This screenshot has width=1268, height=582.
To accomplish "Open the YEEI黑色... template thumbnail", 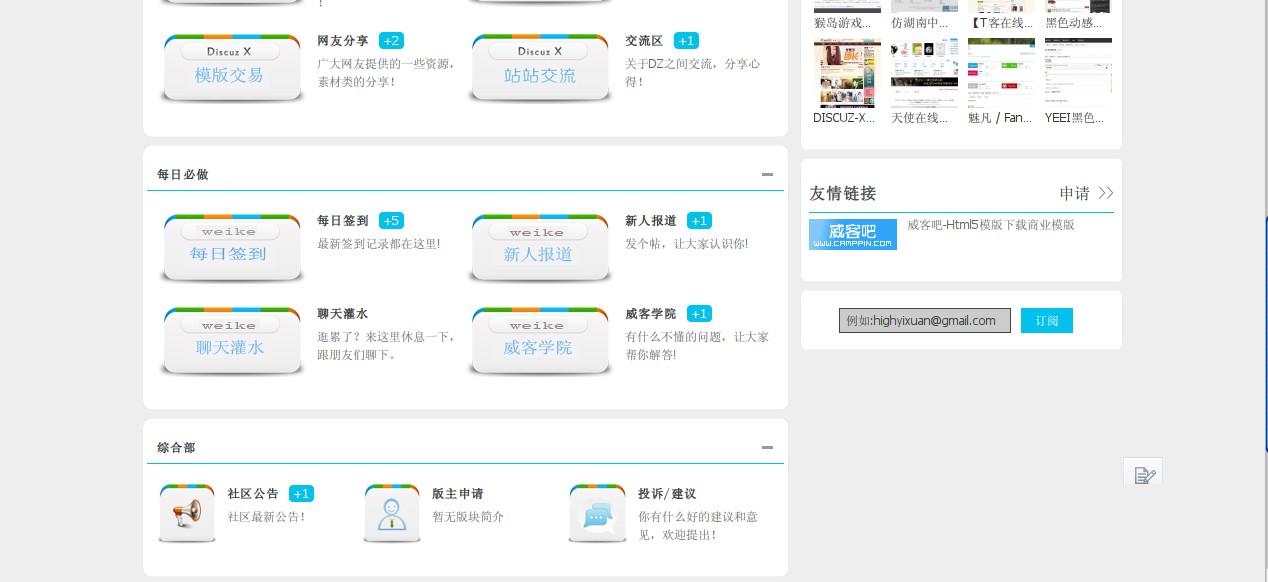I will 1078,72.
